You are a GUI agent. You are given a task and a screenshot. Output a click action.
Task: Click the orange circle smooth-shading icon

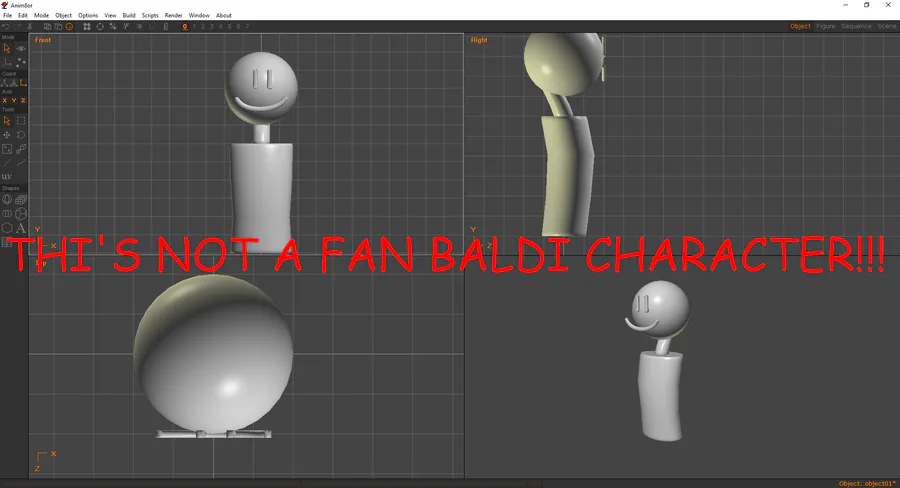[69, 26]
